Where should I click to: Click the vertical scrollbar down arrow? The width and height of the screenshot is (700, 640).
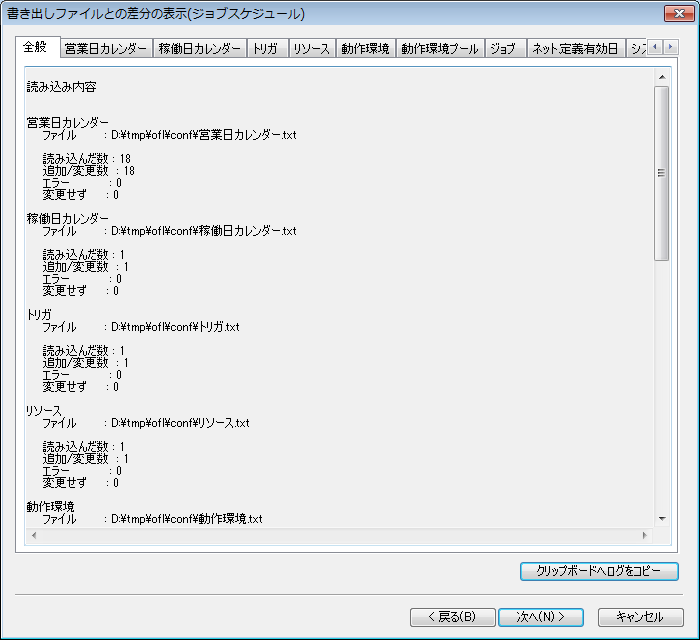[662, 519]
